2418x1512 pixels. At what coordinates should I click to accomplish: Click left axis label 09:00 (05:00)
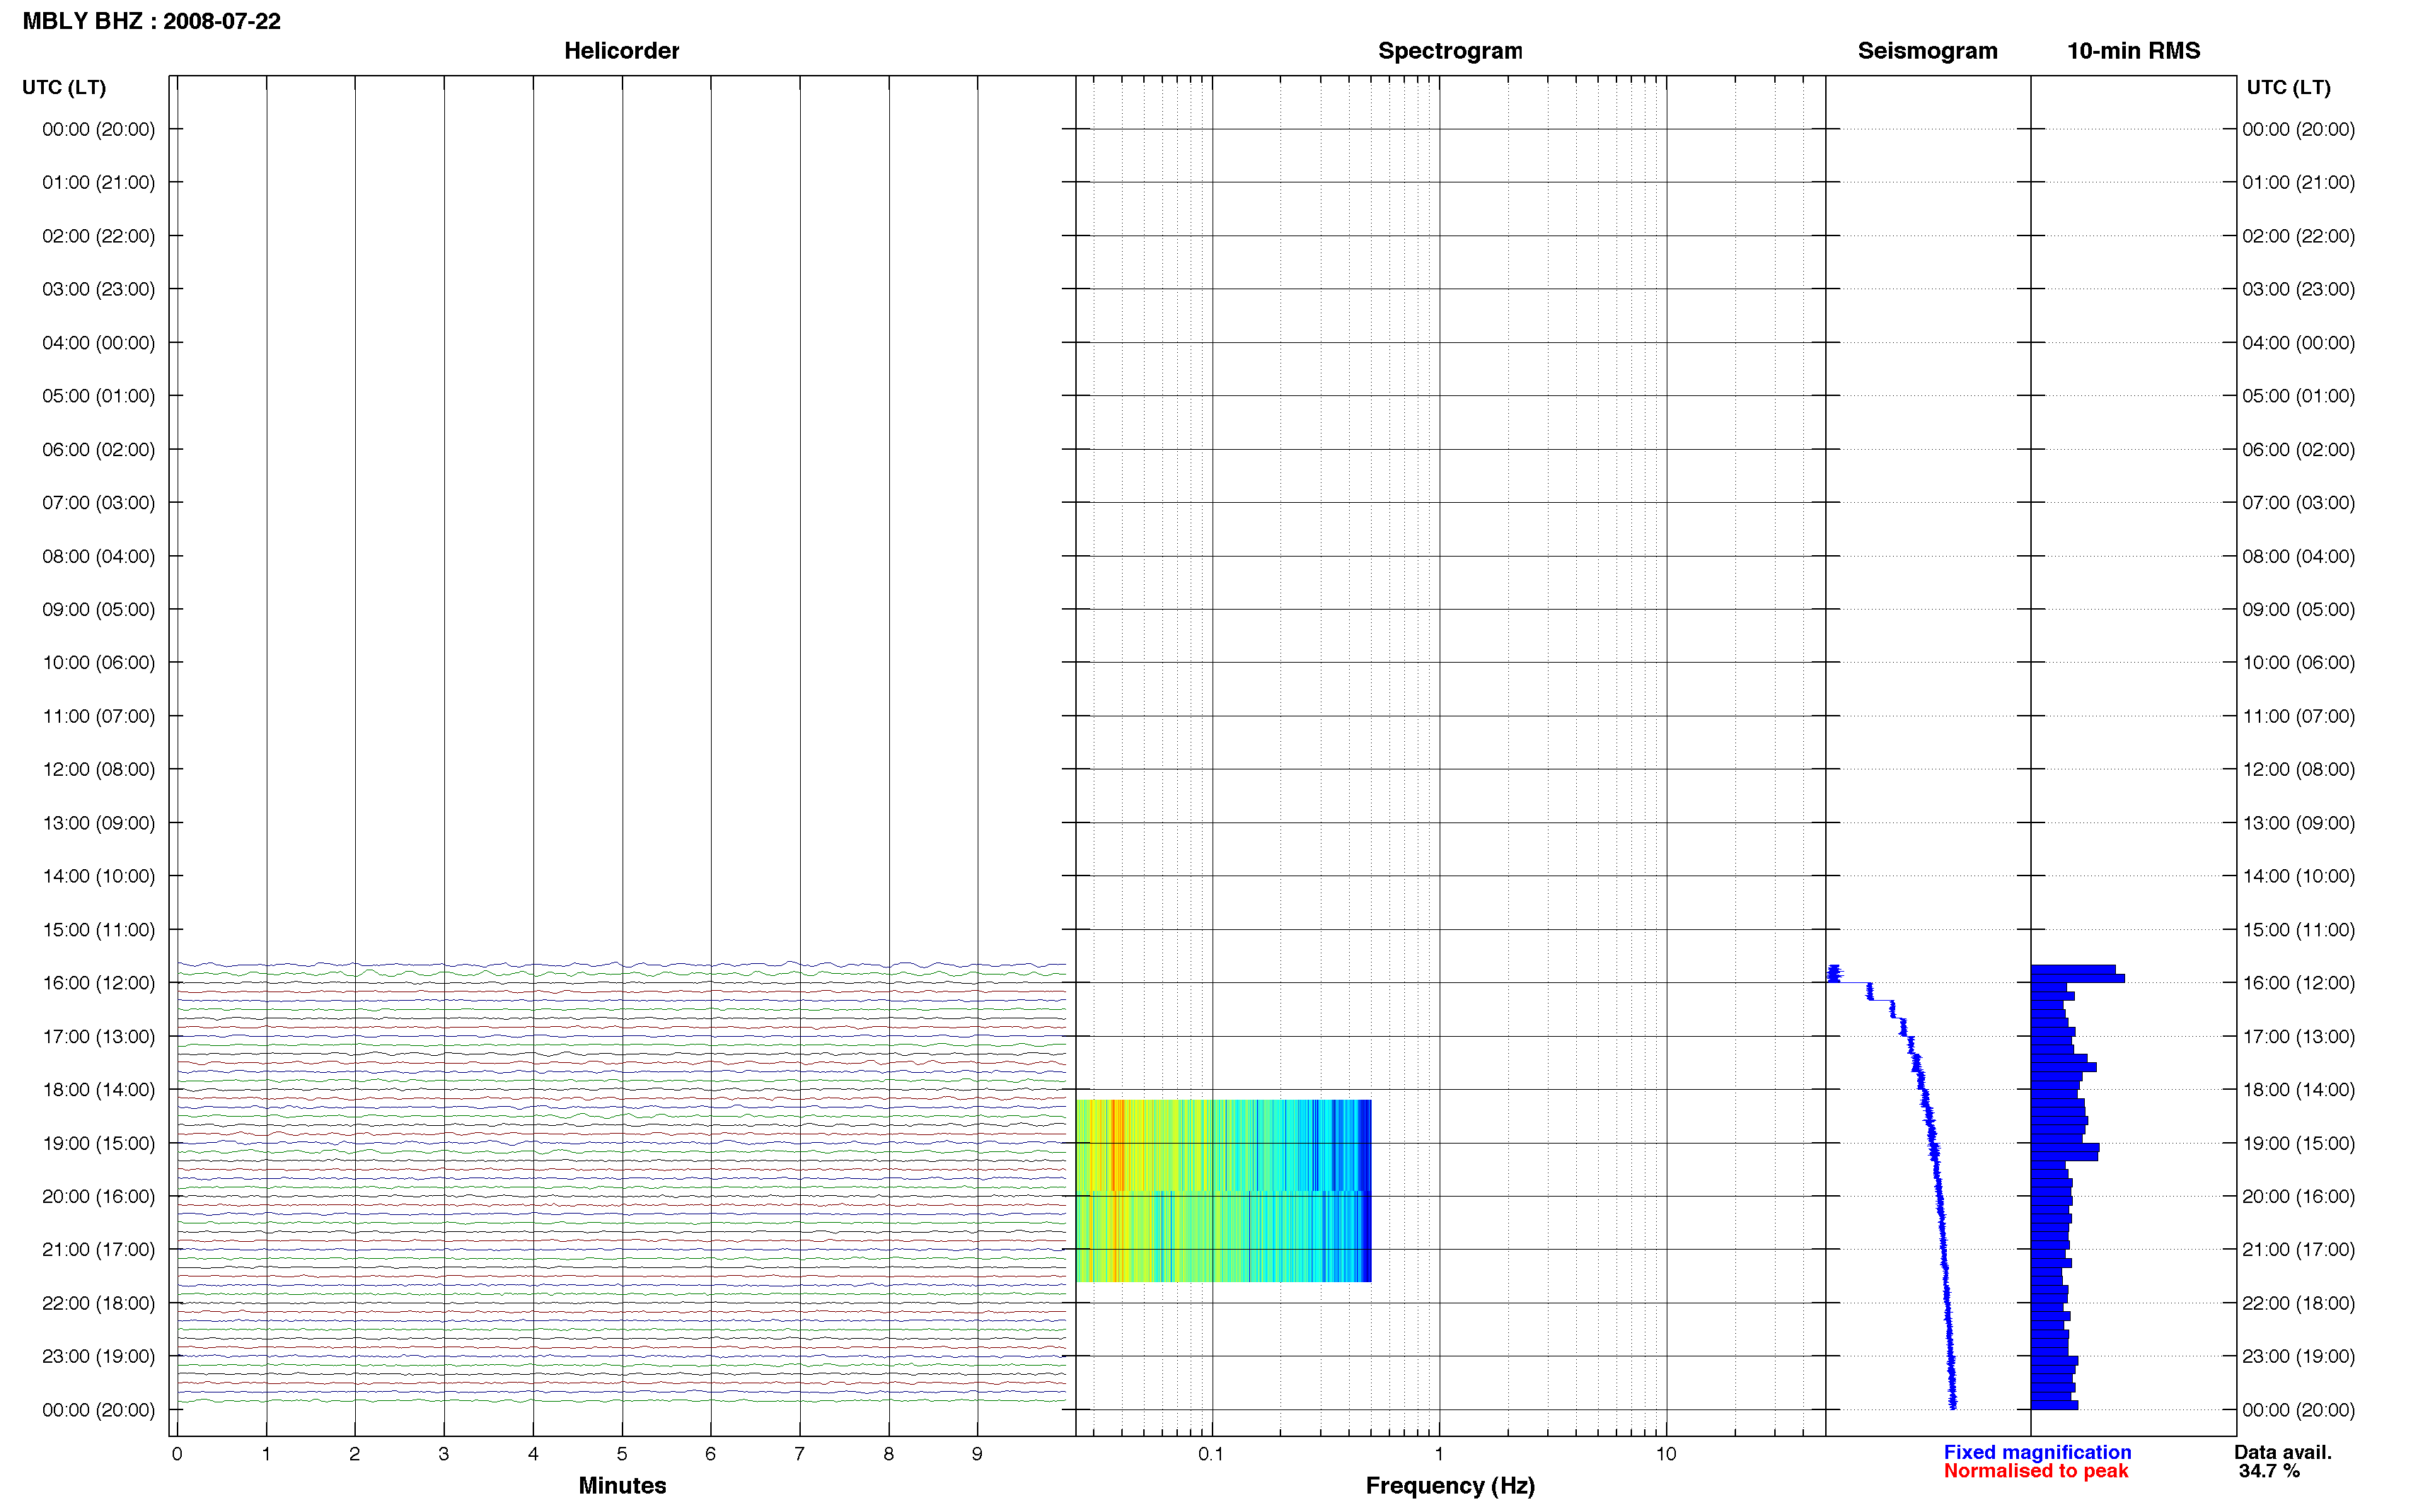tap(98, 609)
